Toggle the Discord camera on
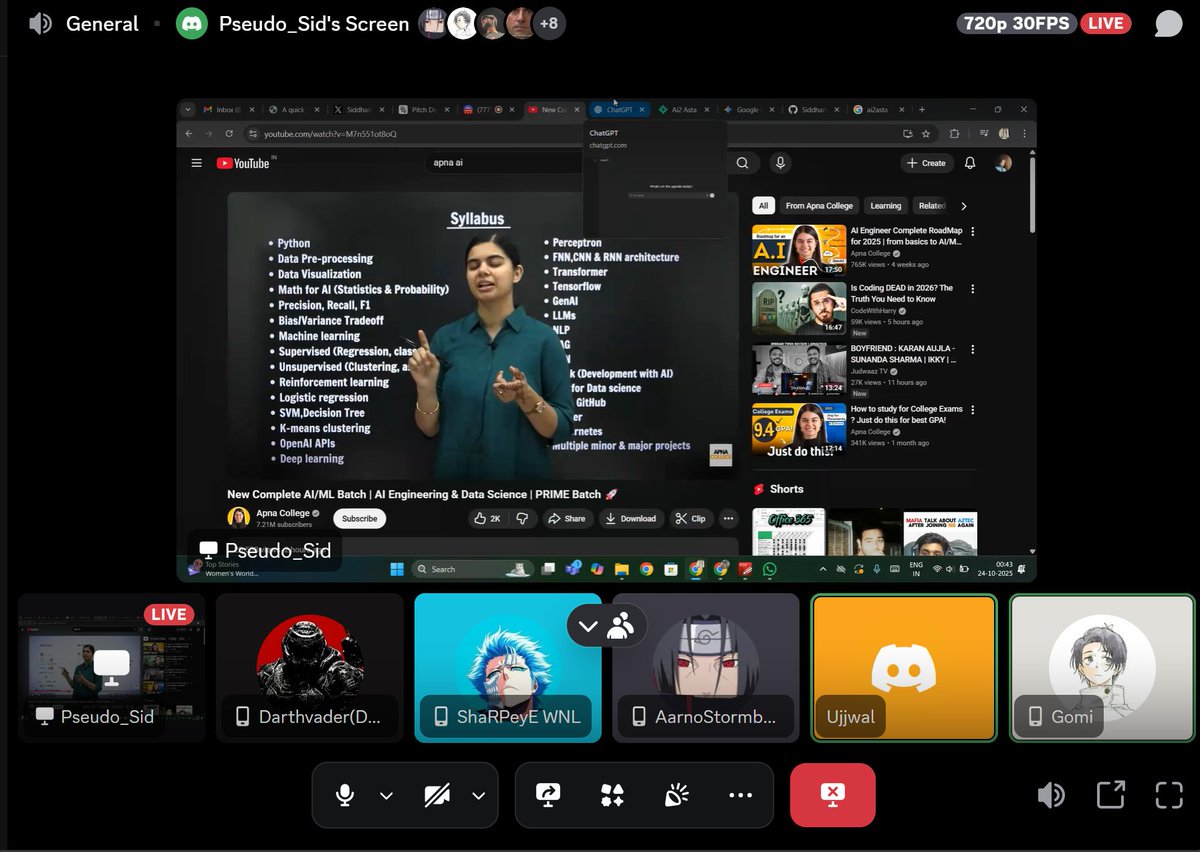The height and width of the screenshot is (852, 1200). (x=436, y=795)
